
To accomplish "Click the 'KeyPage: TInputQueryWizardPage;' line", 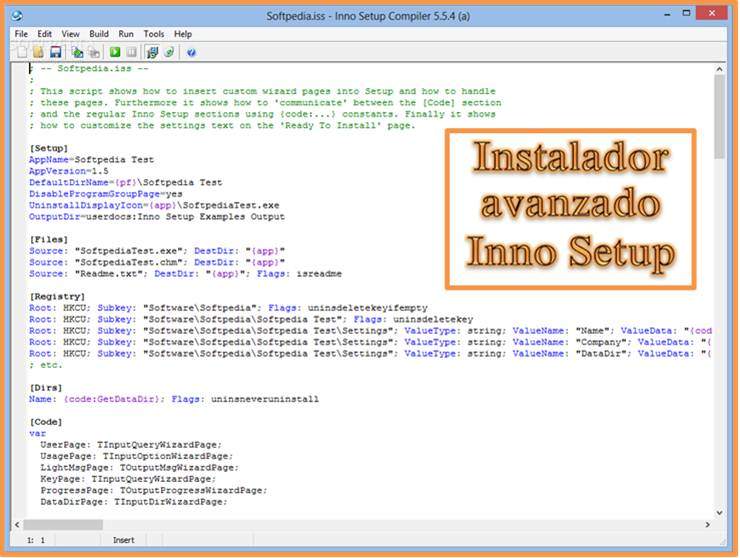I will (128, 479).
